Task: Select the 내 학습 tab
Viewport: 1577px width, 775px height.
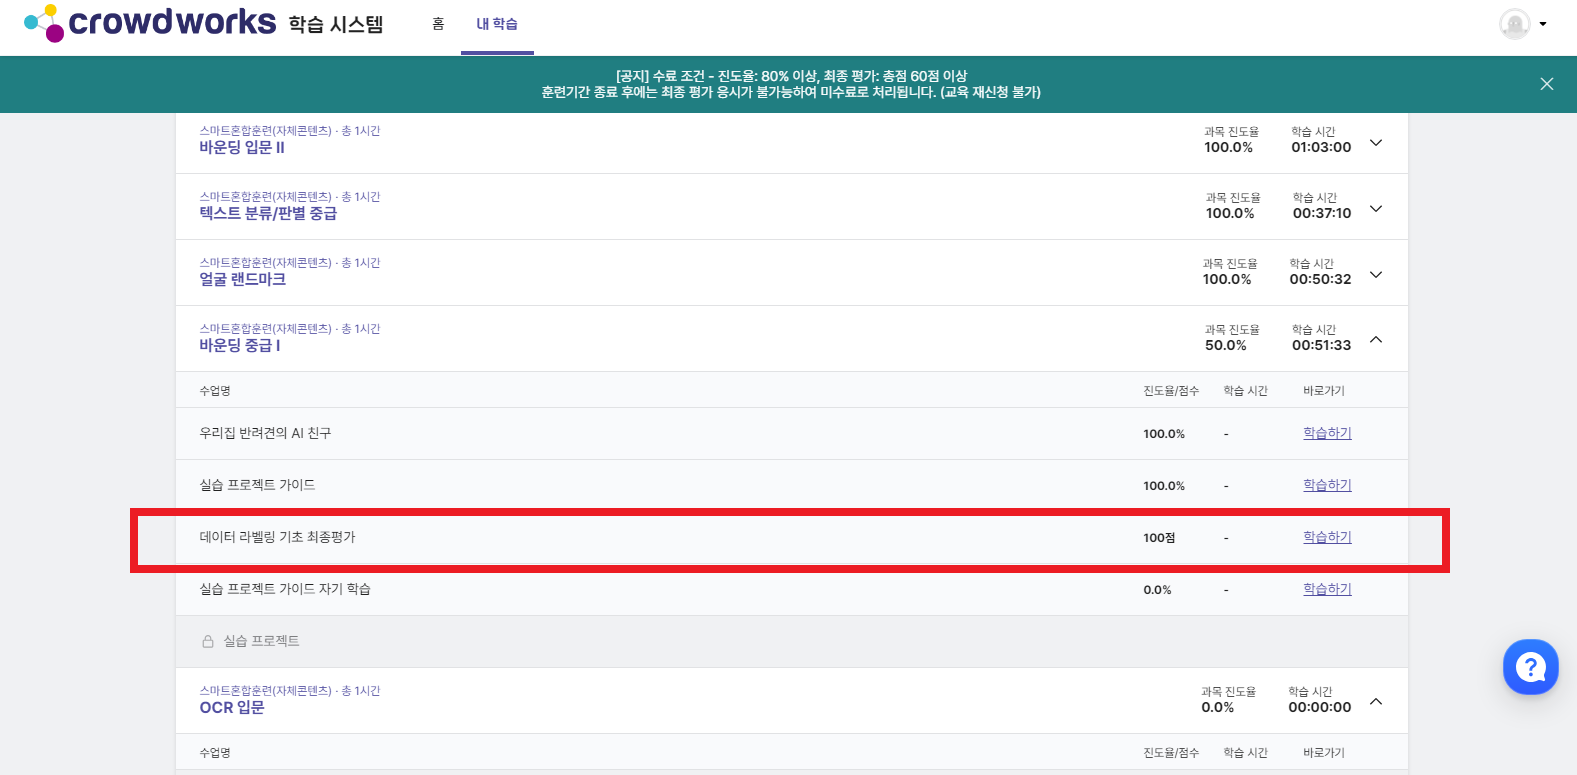Action: (x=497, y=24)
